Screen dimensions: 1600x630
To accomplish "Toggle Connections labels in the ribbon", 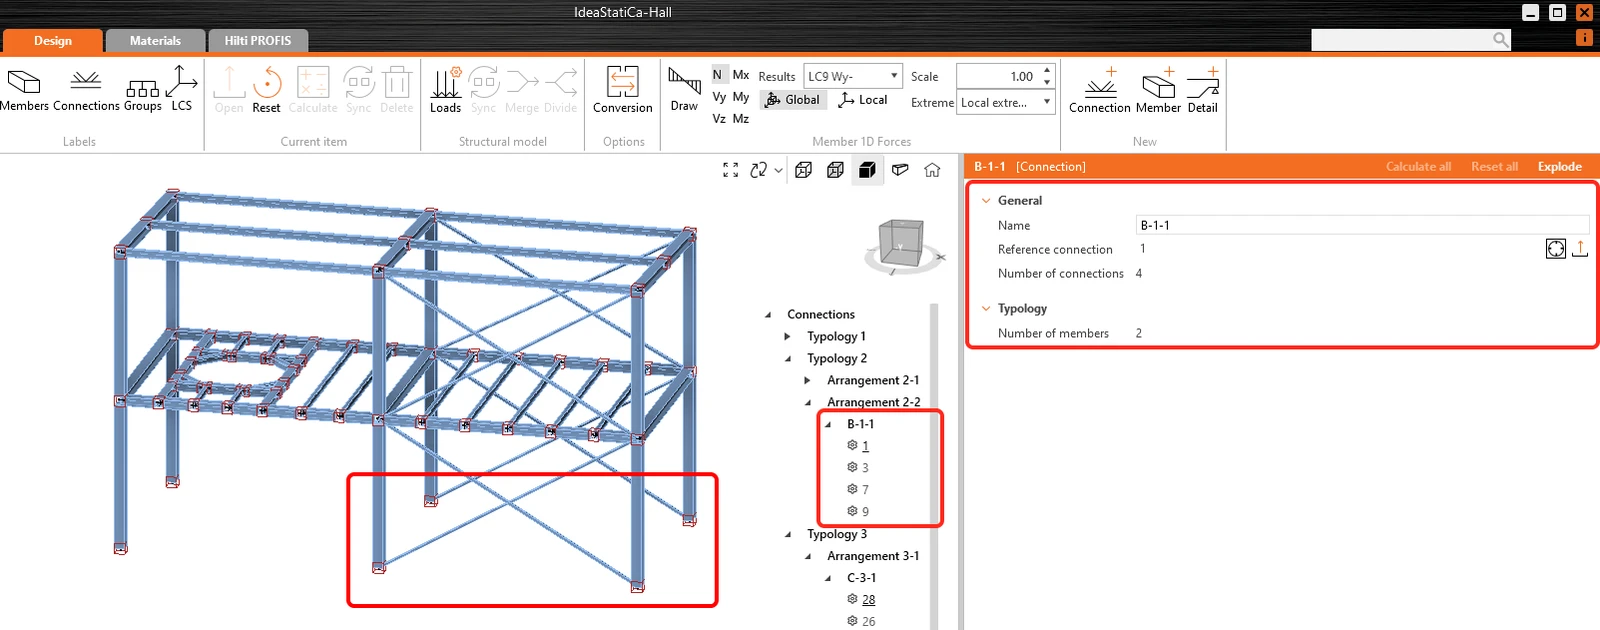I will coord(86,90).
